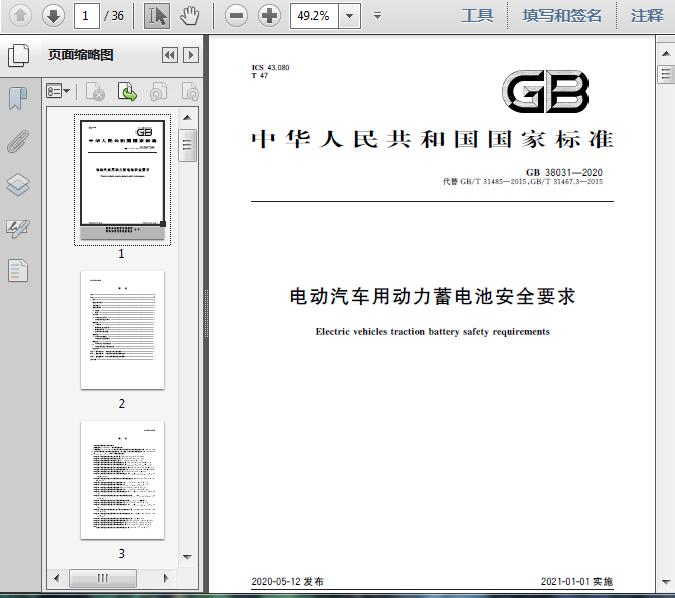Select page 2 thumbnail

click(122, 330)
